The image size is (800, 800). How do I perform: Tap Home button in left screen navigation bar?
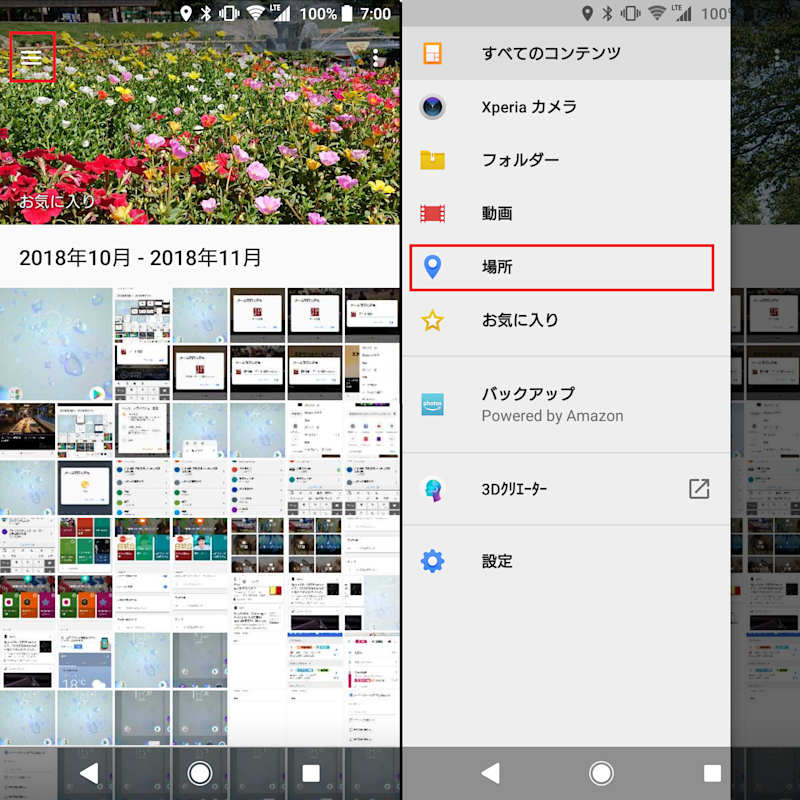click(199, 773)
